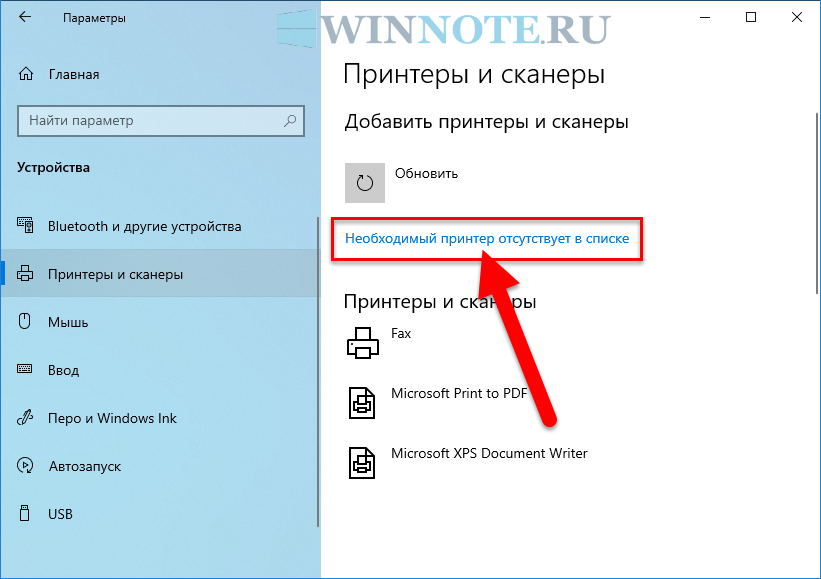Minimize the Параметры window
821x579 pixels.
tap(705, 17)
